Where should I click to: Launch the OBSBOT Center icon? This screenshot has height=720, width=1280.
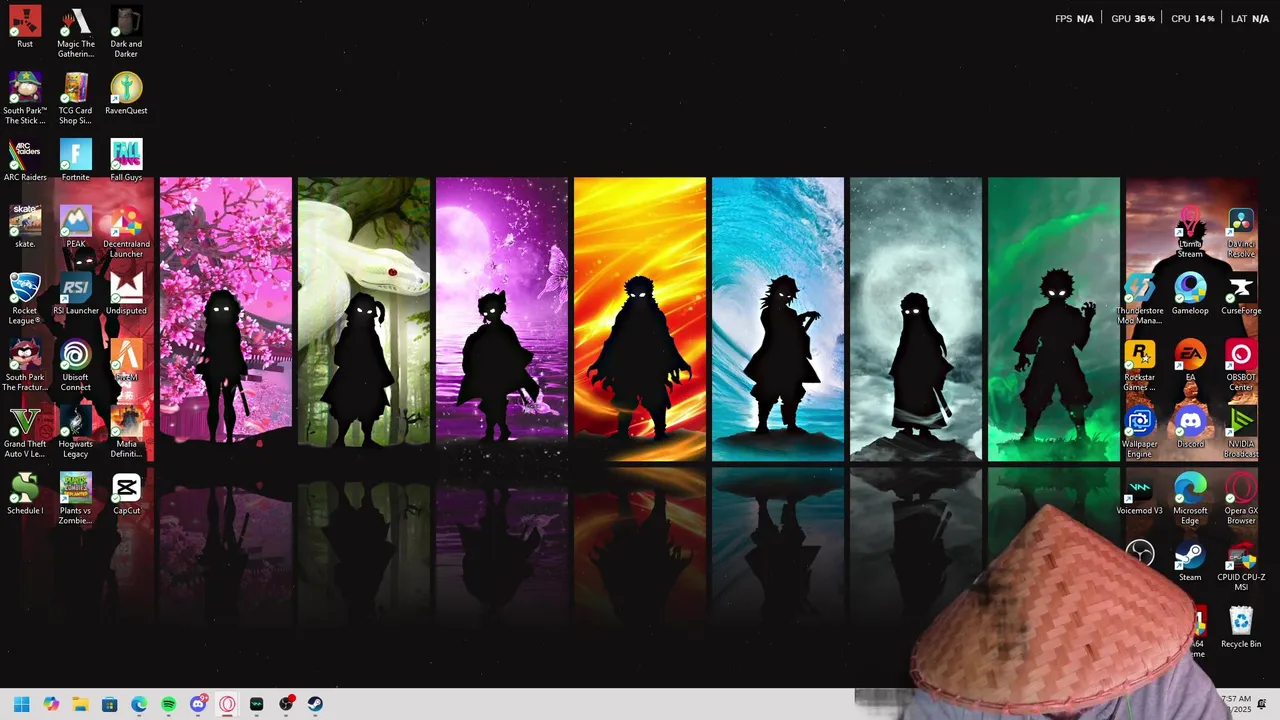[1241, 365]
